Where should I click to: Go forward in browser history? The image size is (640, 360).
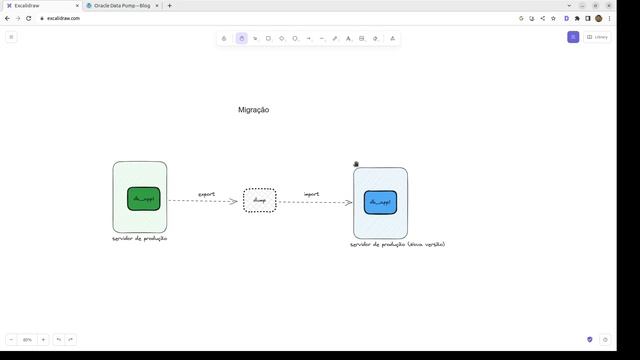pyautogui.click(x=18, y=18)
